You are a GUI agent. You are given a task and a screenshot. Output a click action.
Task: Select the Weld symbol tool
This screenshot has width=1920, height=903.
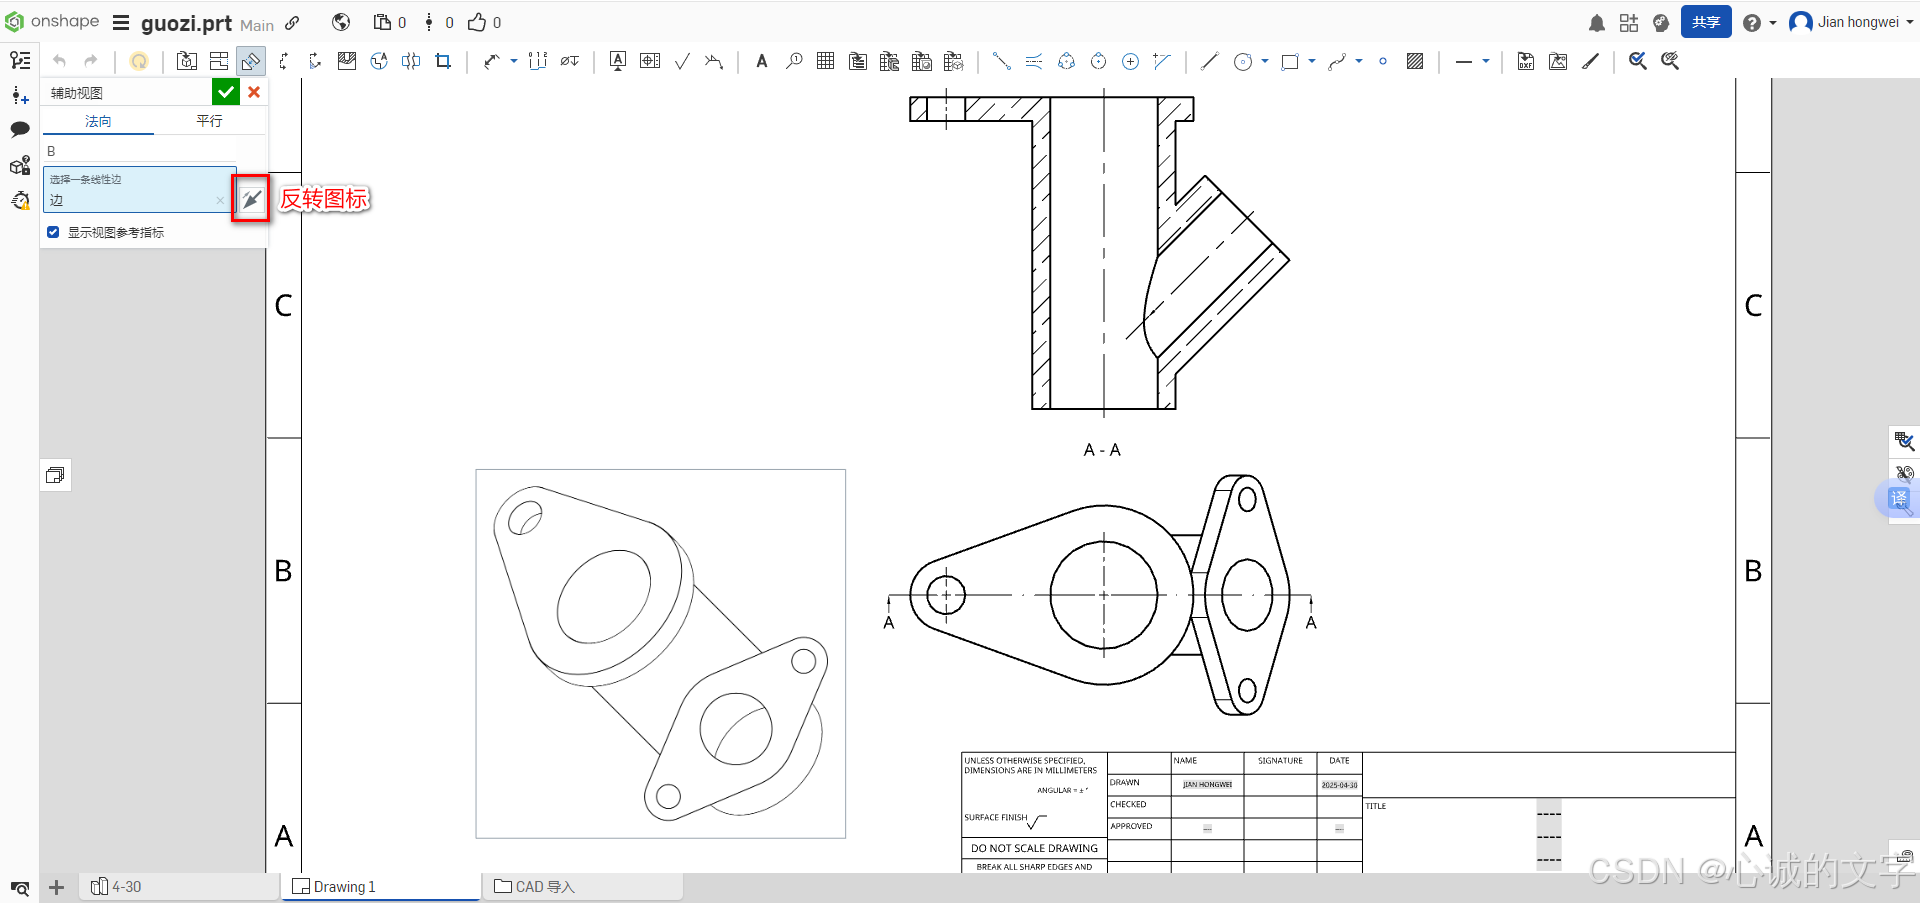click(714, 61)
